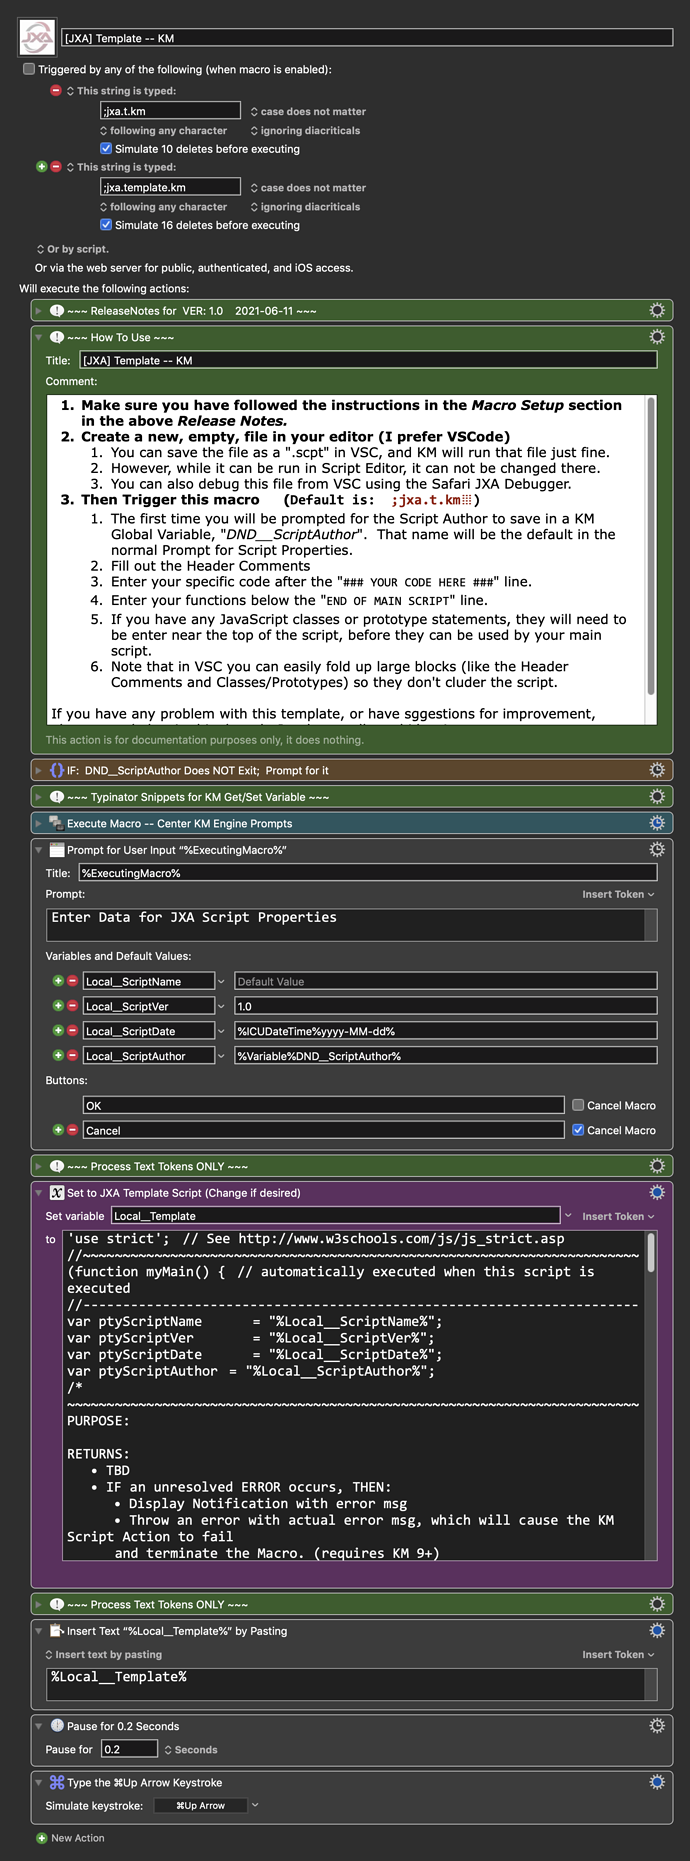Image resolution: width=690 pixels, height=1861 pixels.
Task: Click command icon of Up Arrow Keystroke action
Action: (57, 1783)
